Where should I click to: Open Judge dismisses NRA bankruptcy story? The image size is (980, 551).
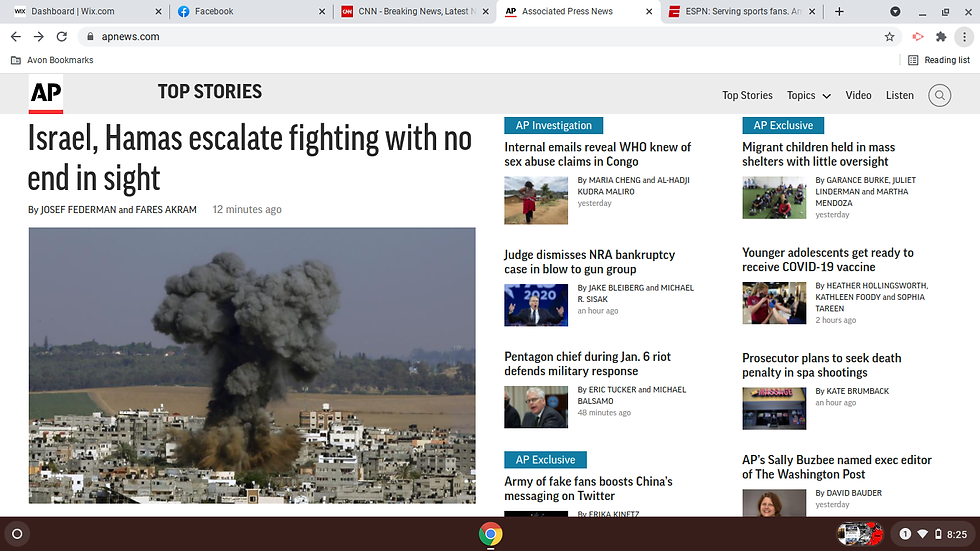click(589, 262)
